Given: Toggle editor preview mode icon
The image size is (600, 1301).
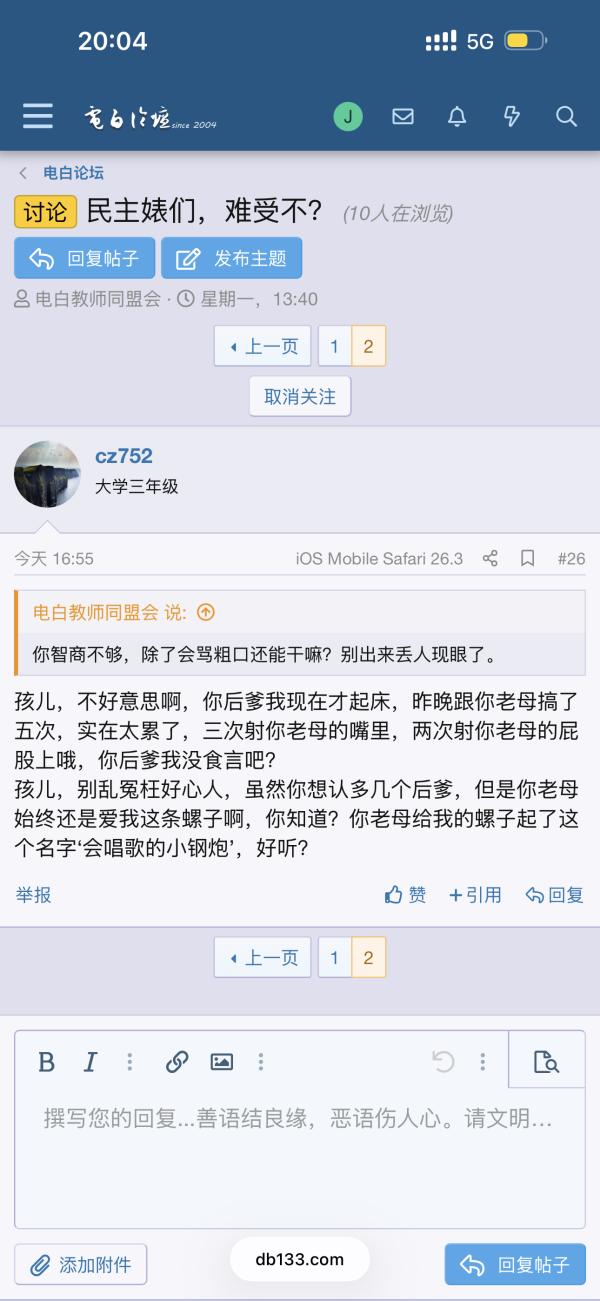Looking at the screenshot, I should 546,1061.
